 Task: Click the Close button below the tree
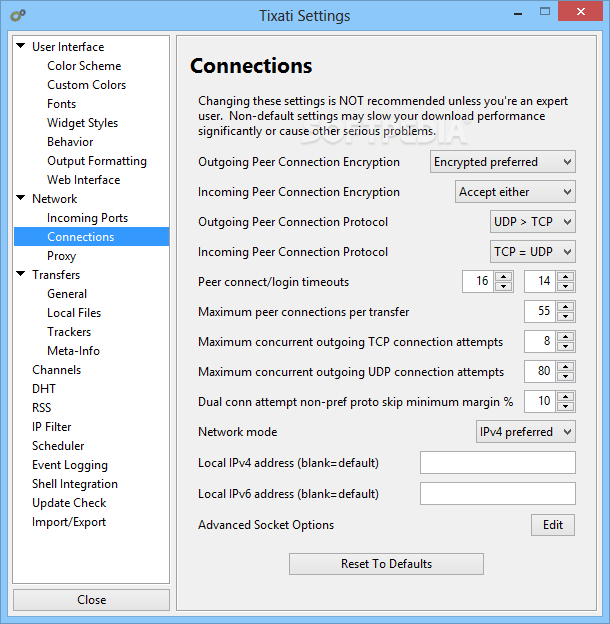[92, 600]
